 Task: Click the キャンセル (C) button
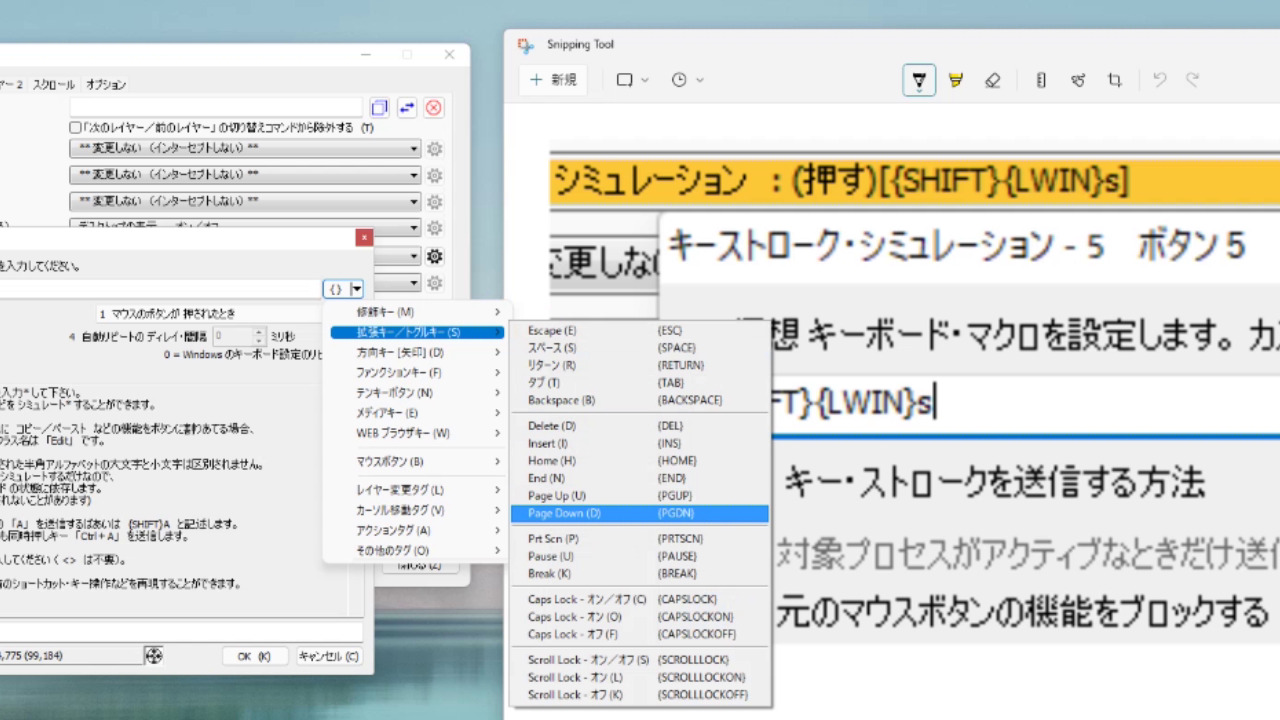[x=328, y=657]
